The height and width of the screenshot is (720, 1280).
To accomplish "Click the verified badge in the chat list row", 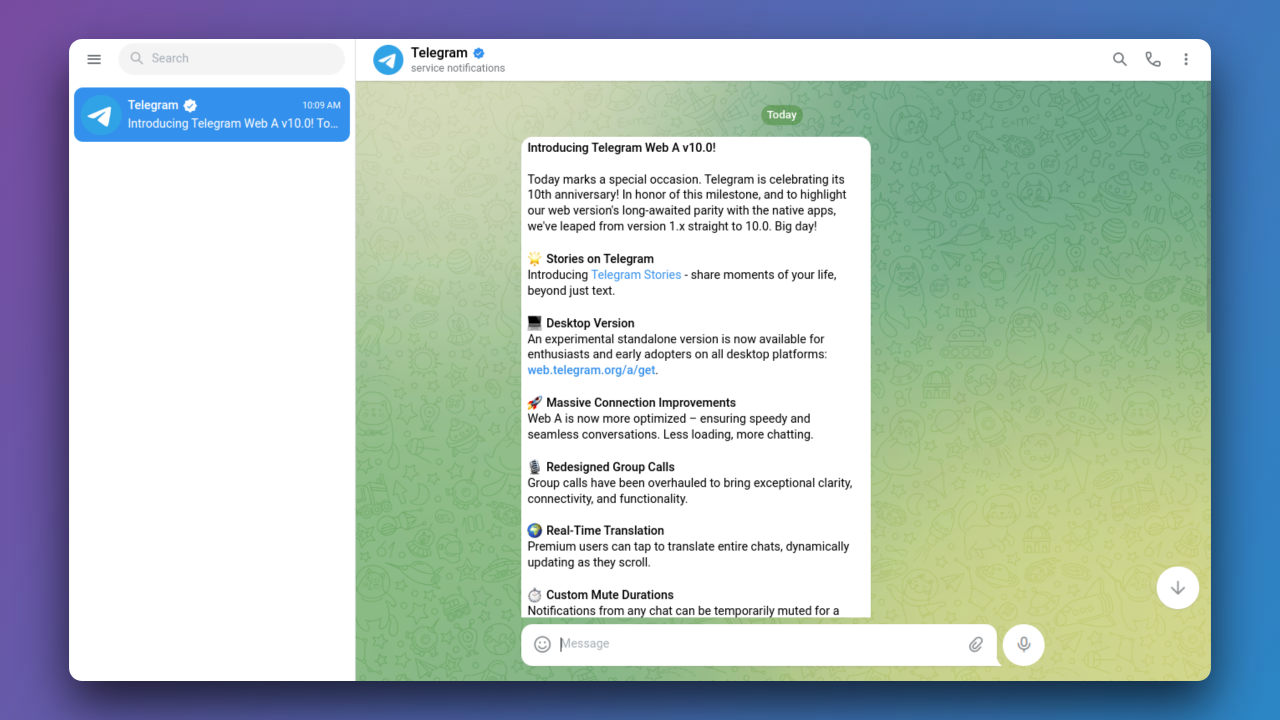I will (x=190, y=105).
